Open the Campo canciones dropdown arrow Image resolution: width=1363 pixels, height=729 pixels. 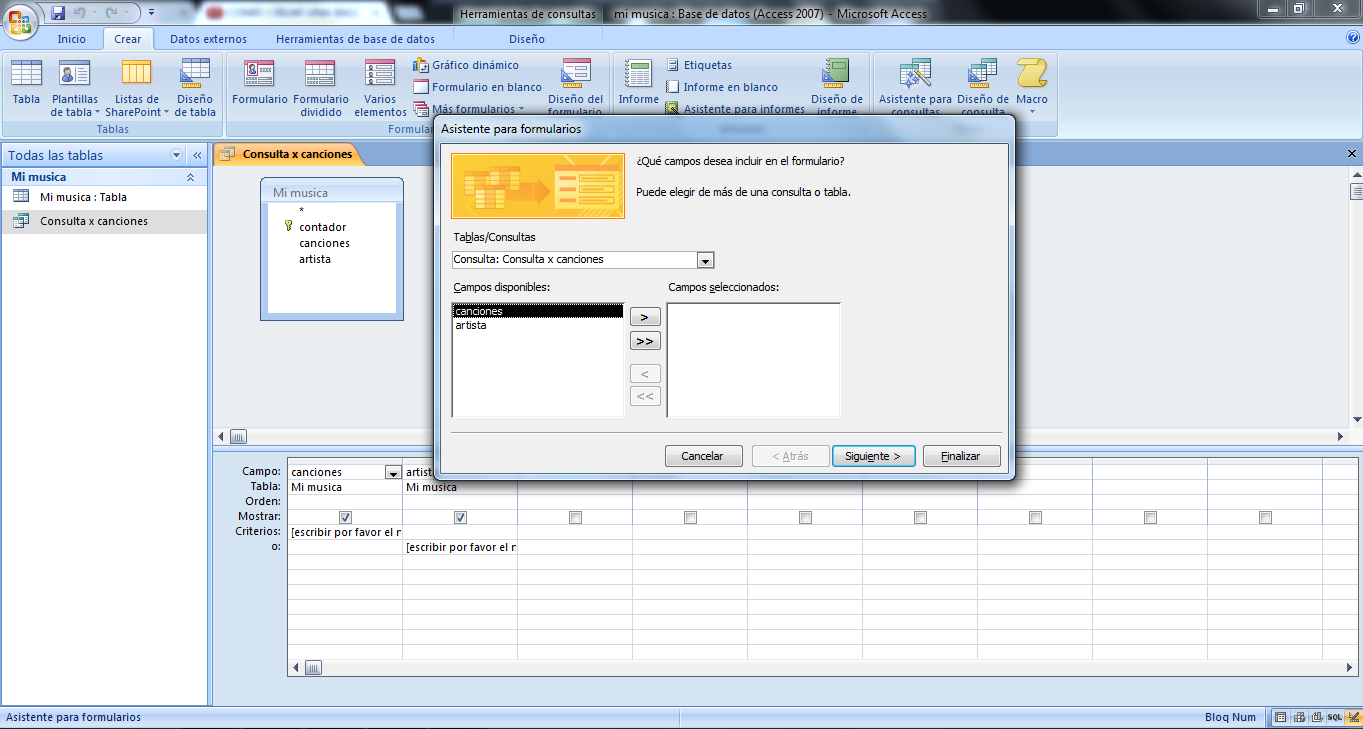[393, 472]
